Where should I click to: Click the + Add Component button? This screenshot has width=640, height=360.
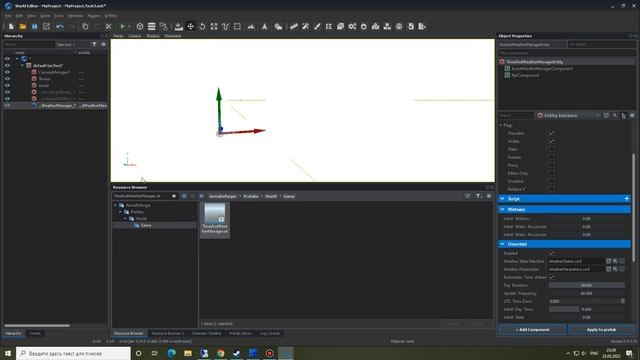(532, 329)
